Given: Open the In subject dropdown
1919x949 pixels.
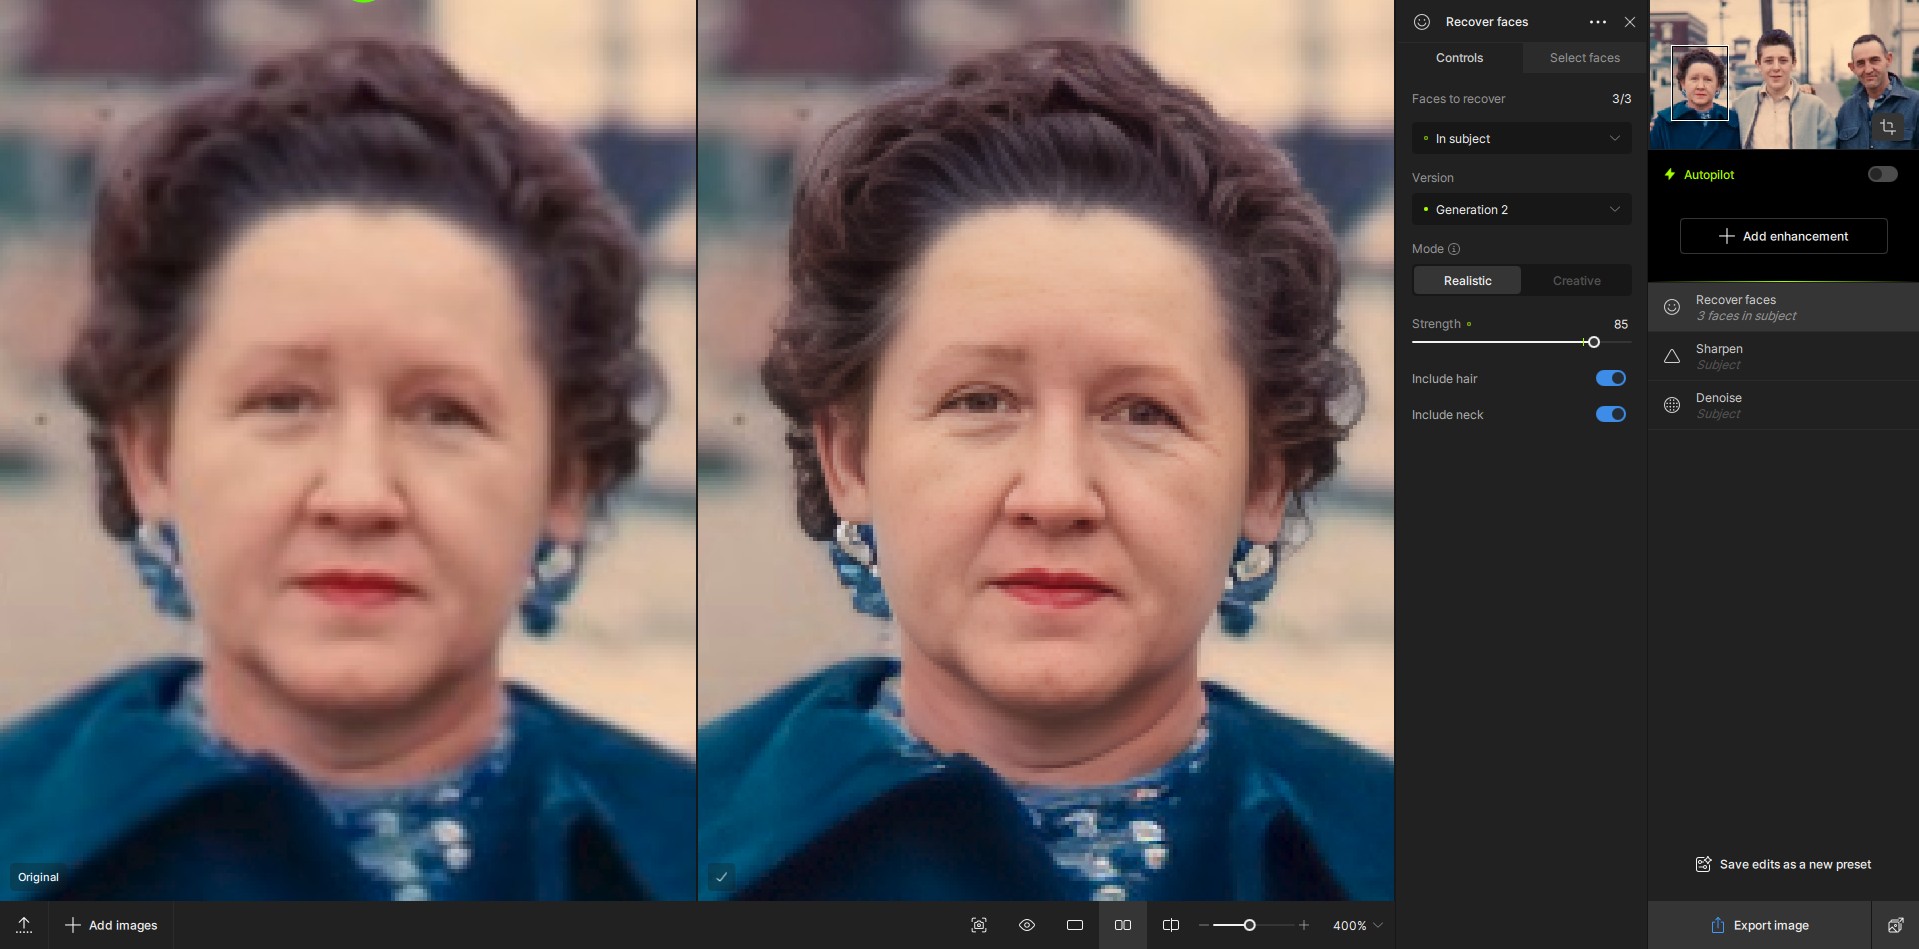Looking at the screenshot, I should (1521, 139).
